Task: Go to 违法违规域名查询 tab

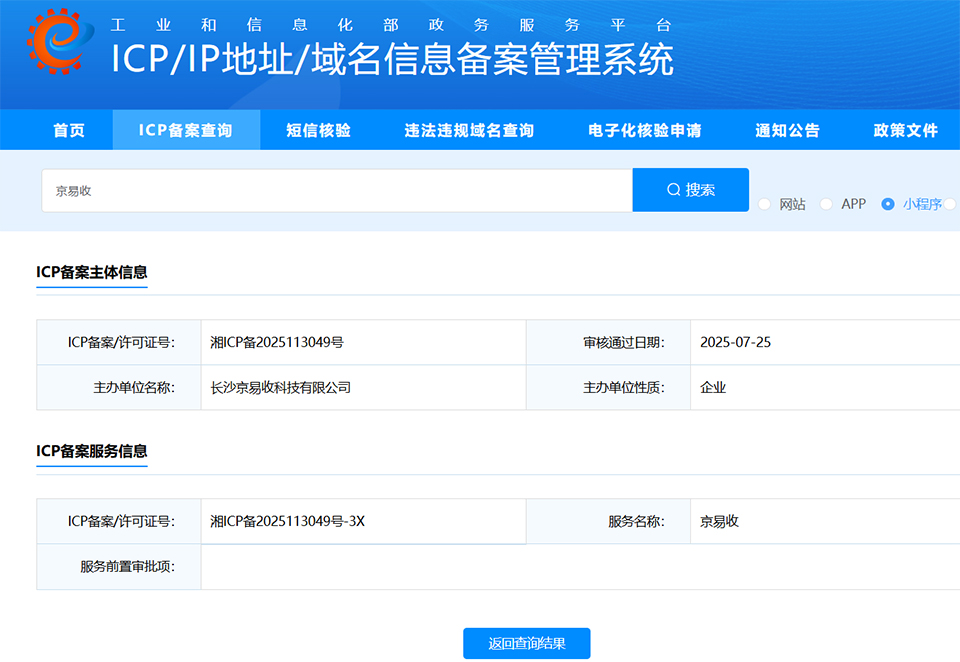Action: tap(470, 130)
